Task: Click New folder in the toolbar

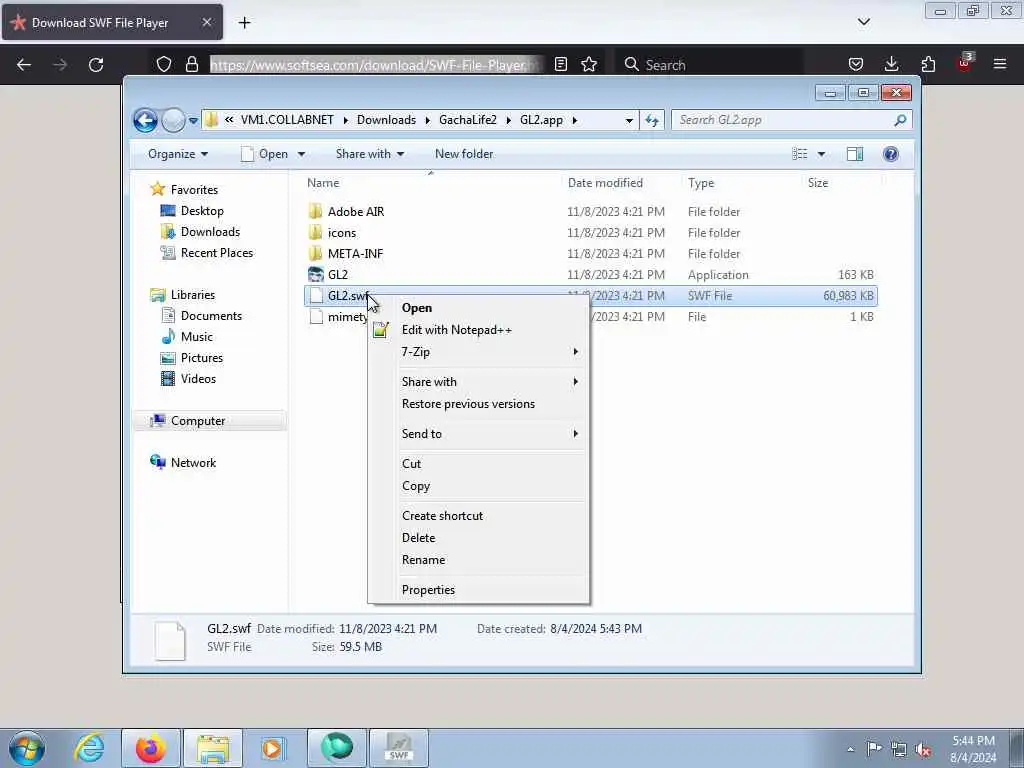Action: (464, 154)
